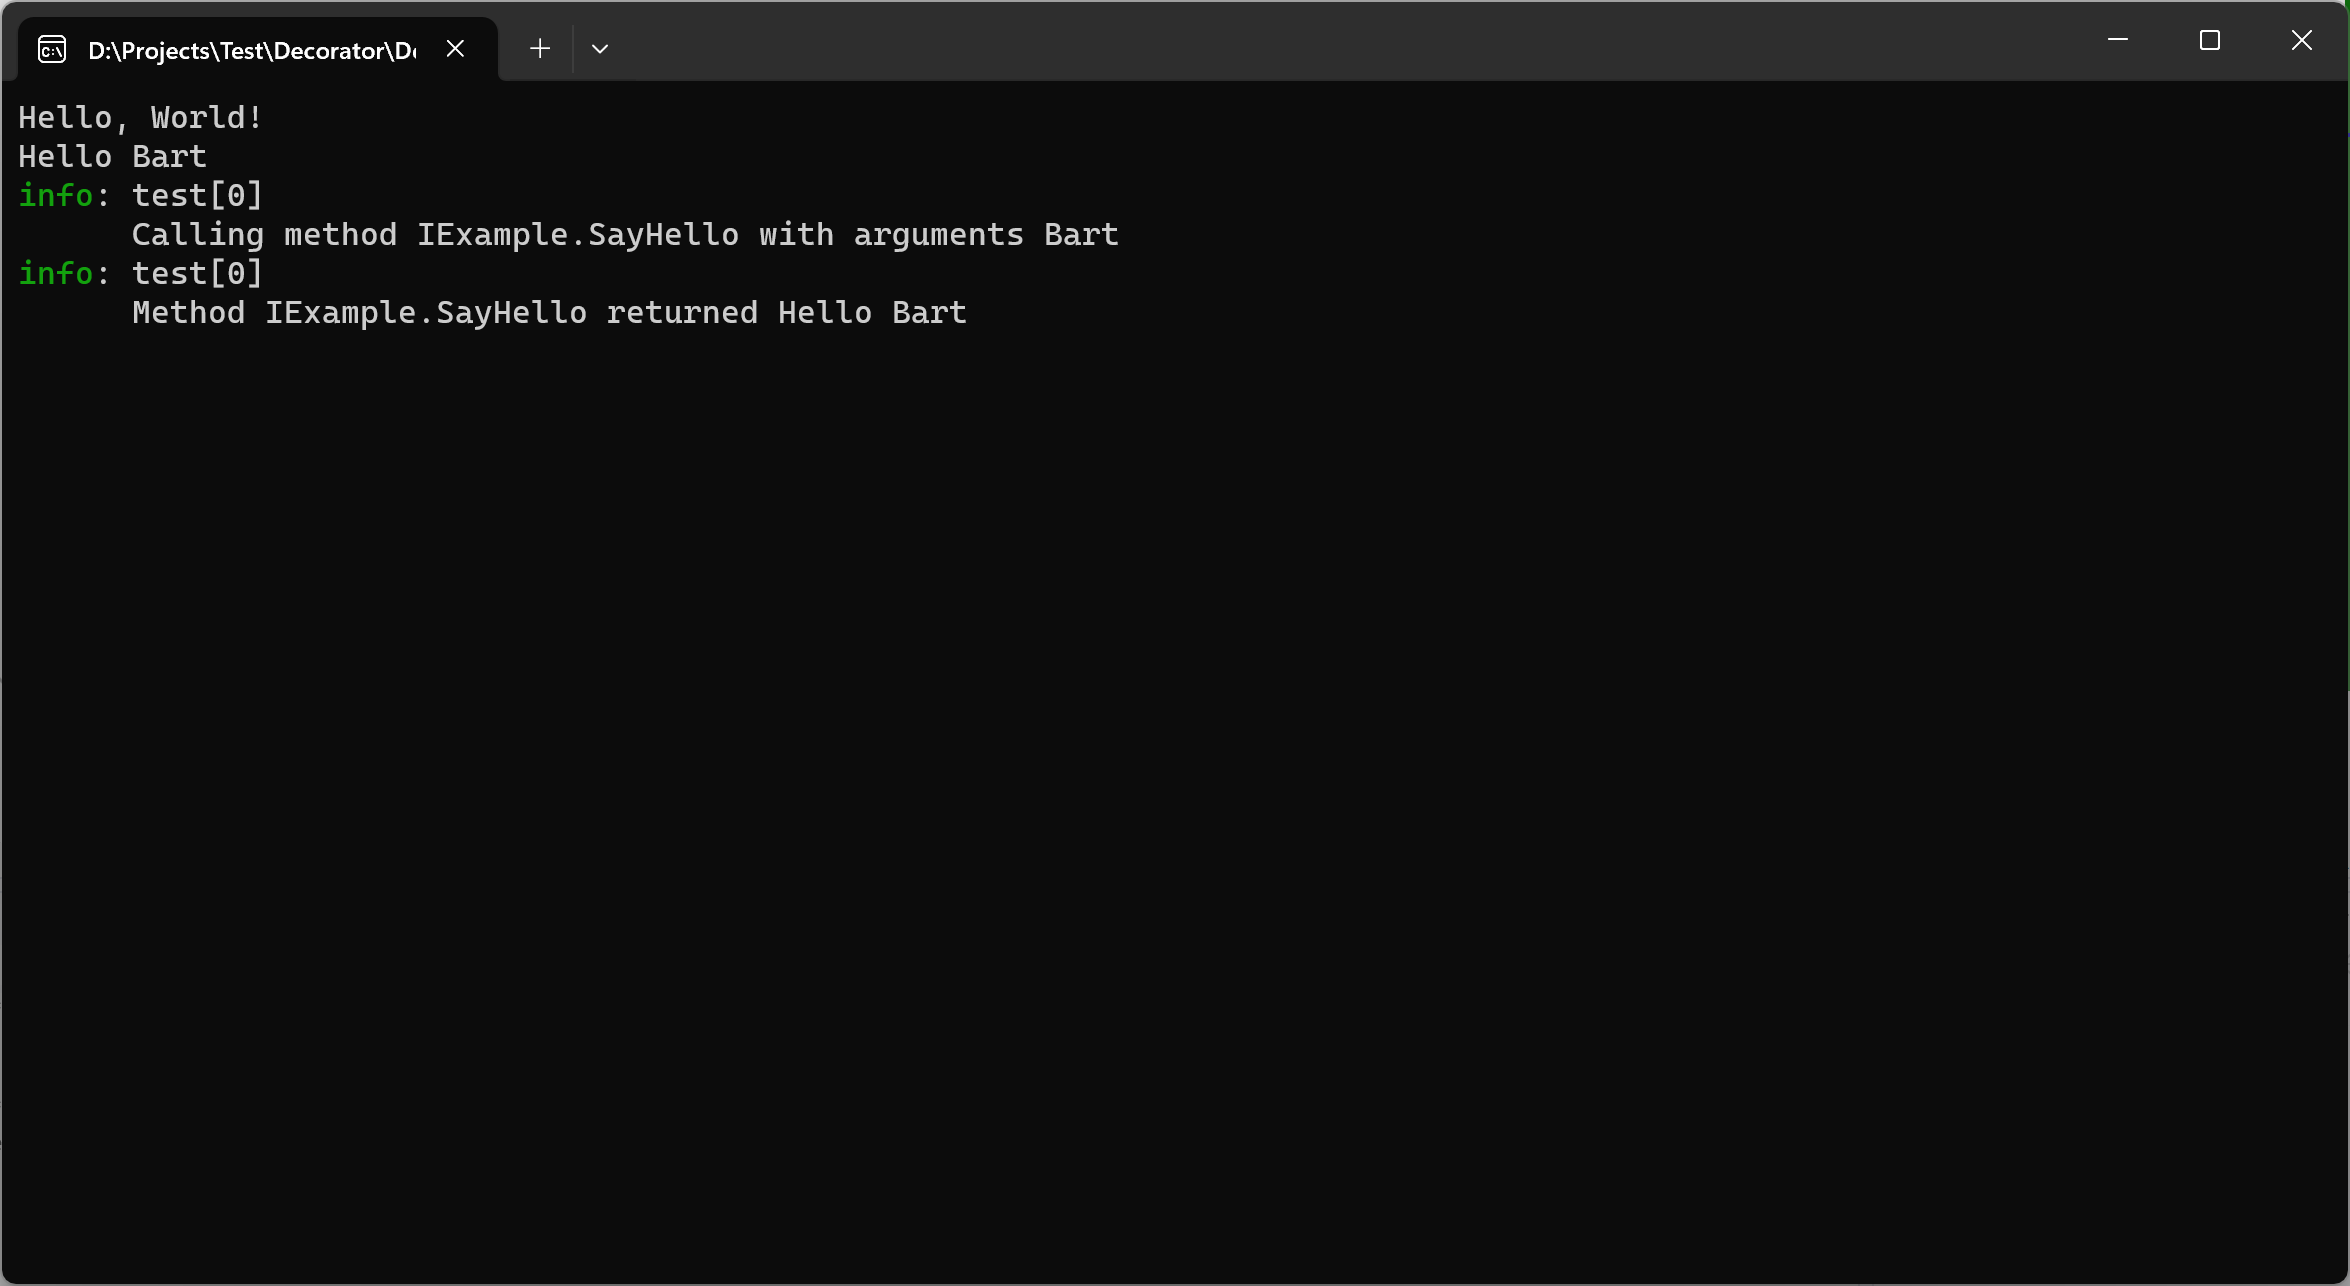This screenshot has width=2350, height=1286.
Task: Close the D:\Projects\Test\Decorator tab
Action: tap(455, 48)
